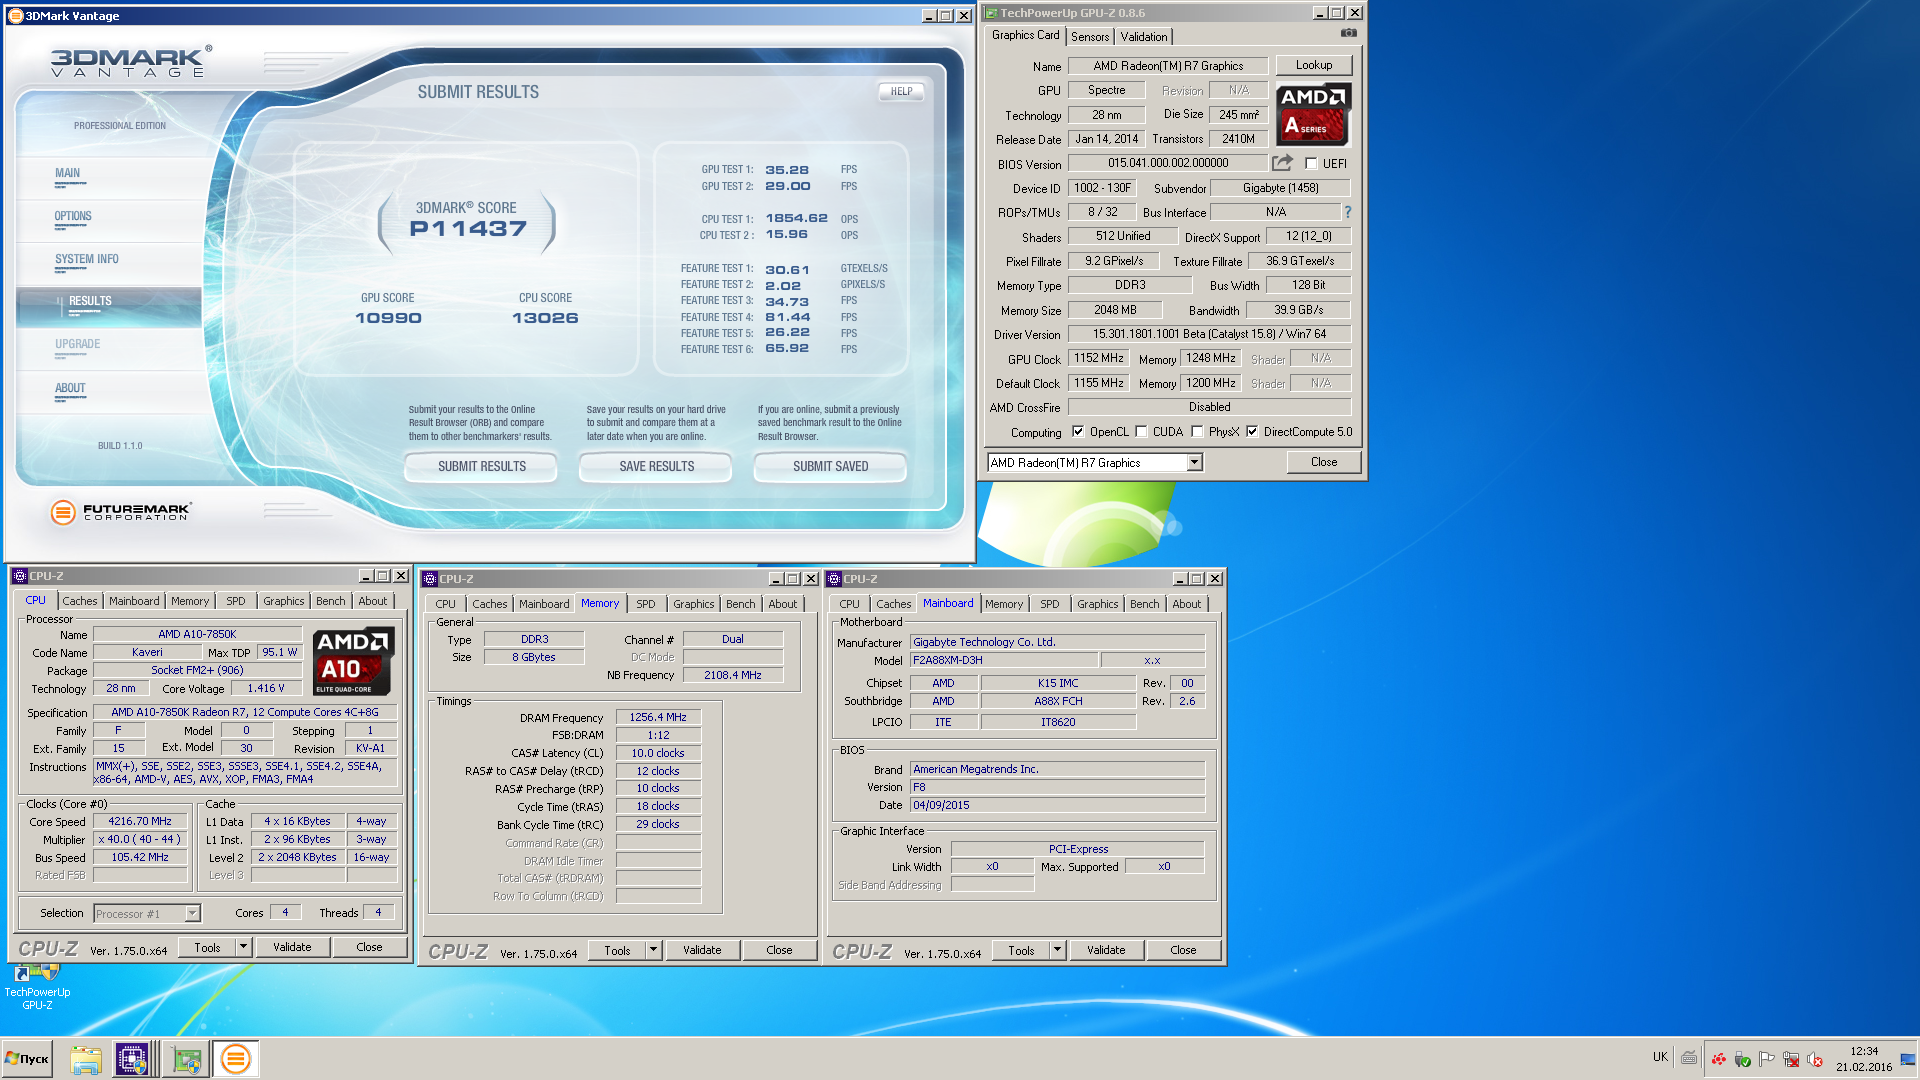Select ABOUT in 3DMark Vantage sidebar
Viewport: 1920px width, 1080px height.
point(70,388)
